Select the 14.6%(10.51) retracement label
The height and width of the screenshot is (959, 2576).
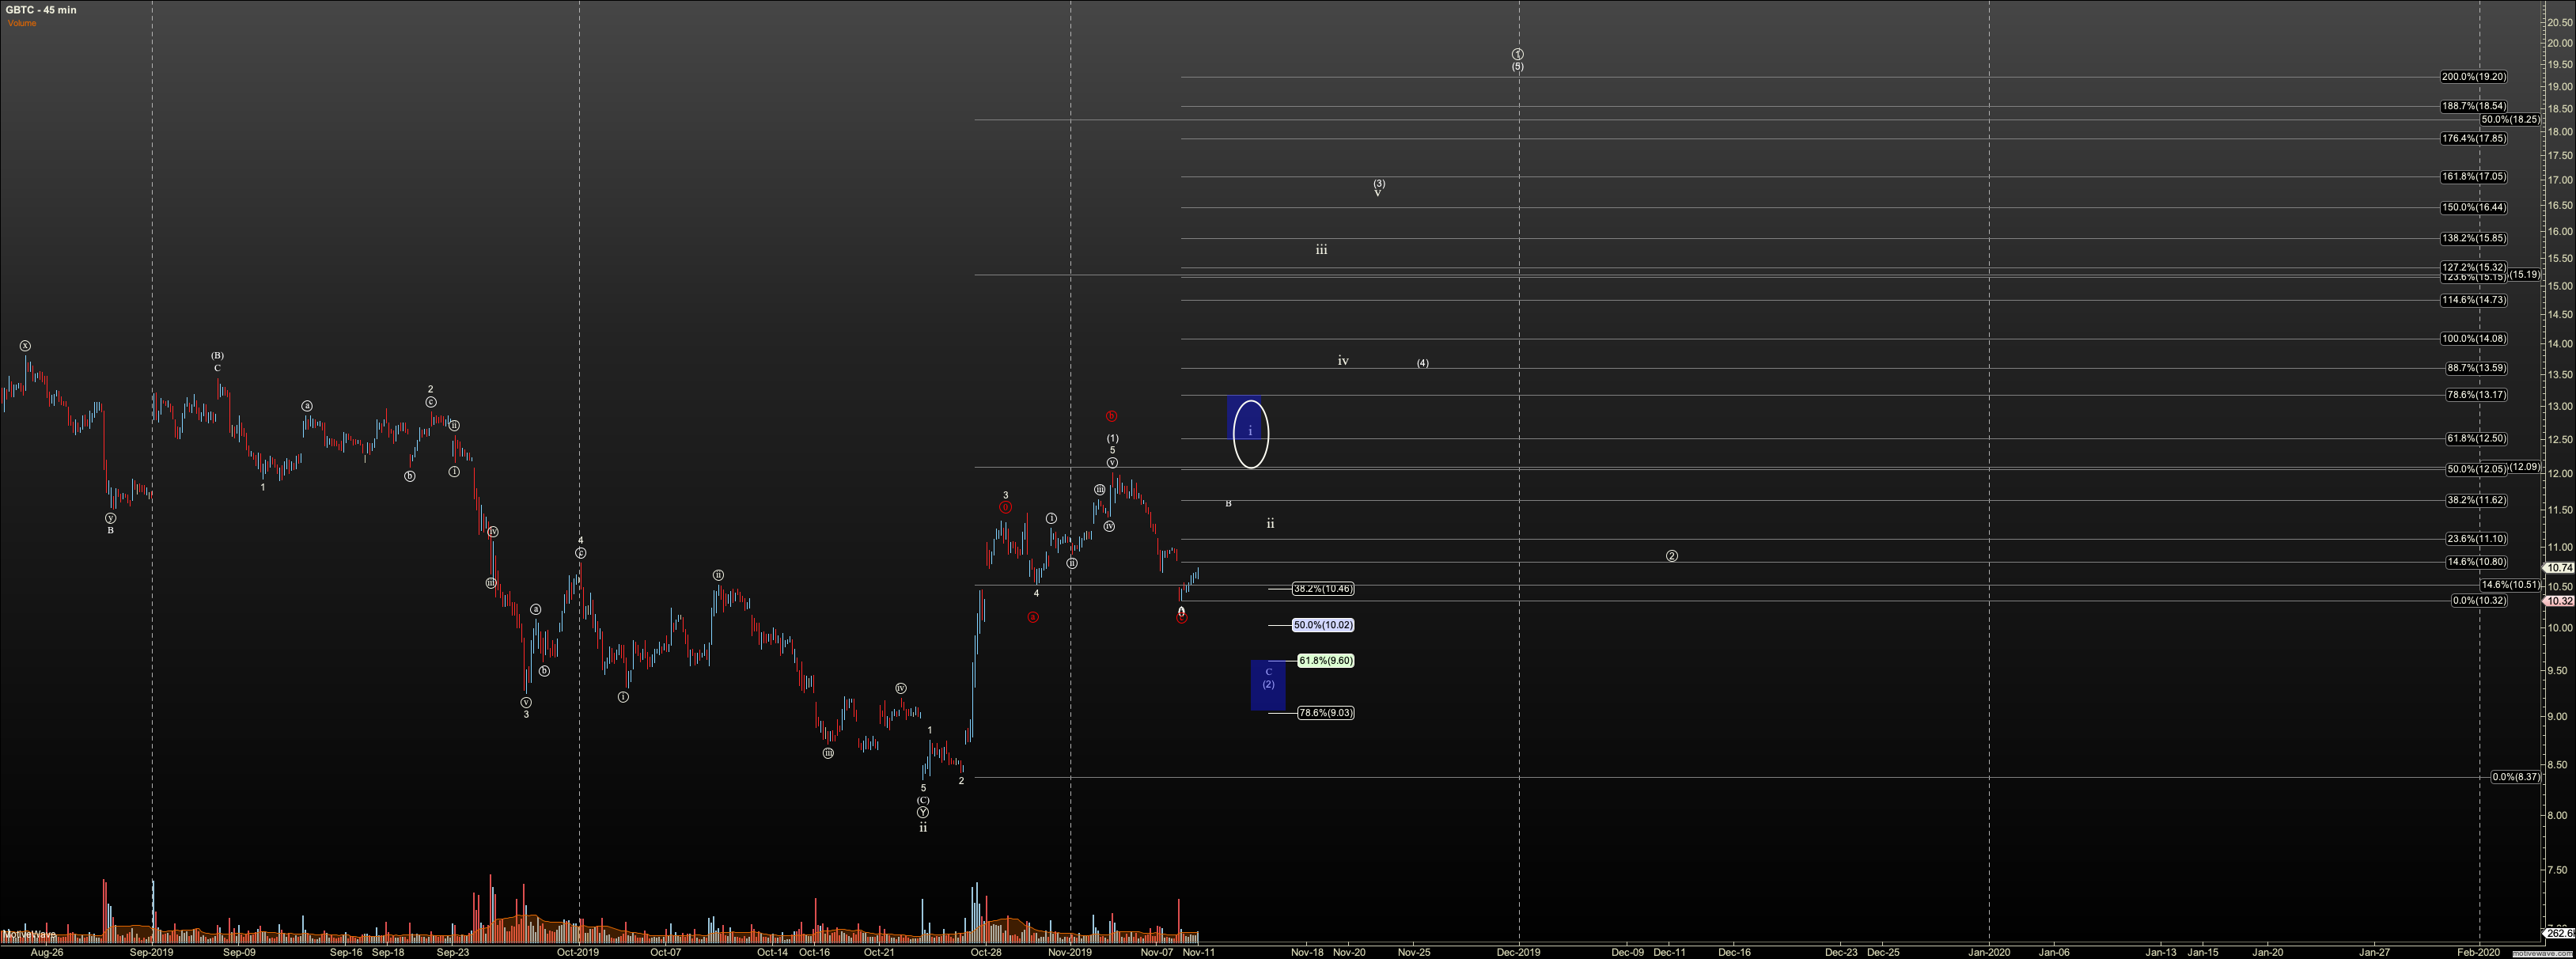(x=2510, y=585)
